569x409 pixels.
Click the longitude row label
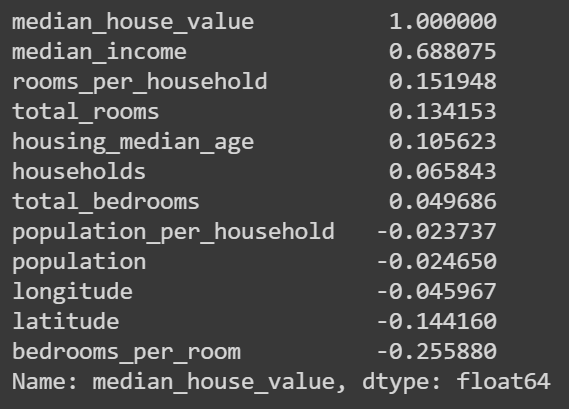pyautogui.click(x=73, y=292)
